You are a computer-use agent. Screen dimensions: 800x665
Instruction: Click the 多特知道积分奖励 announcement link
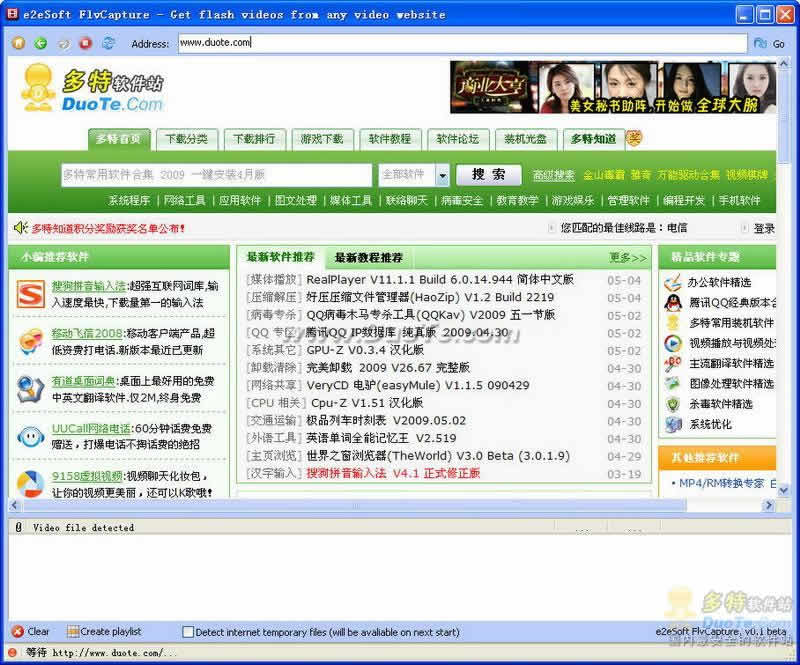pyautogui.click(x=108, y=228)
